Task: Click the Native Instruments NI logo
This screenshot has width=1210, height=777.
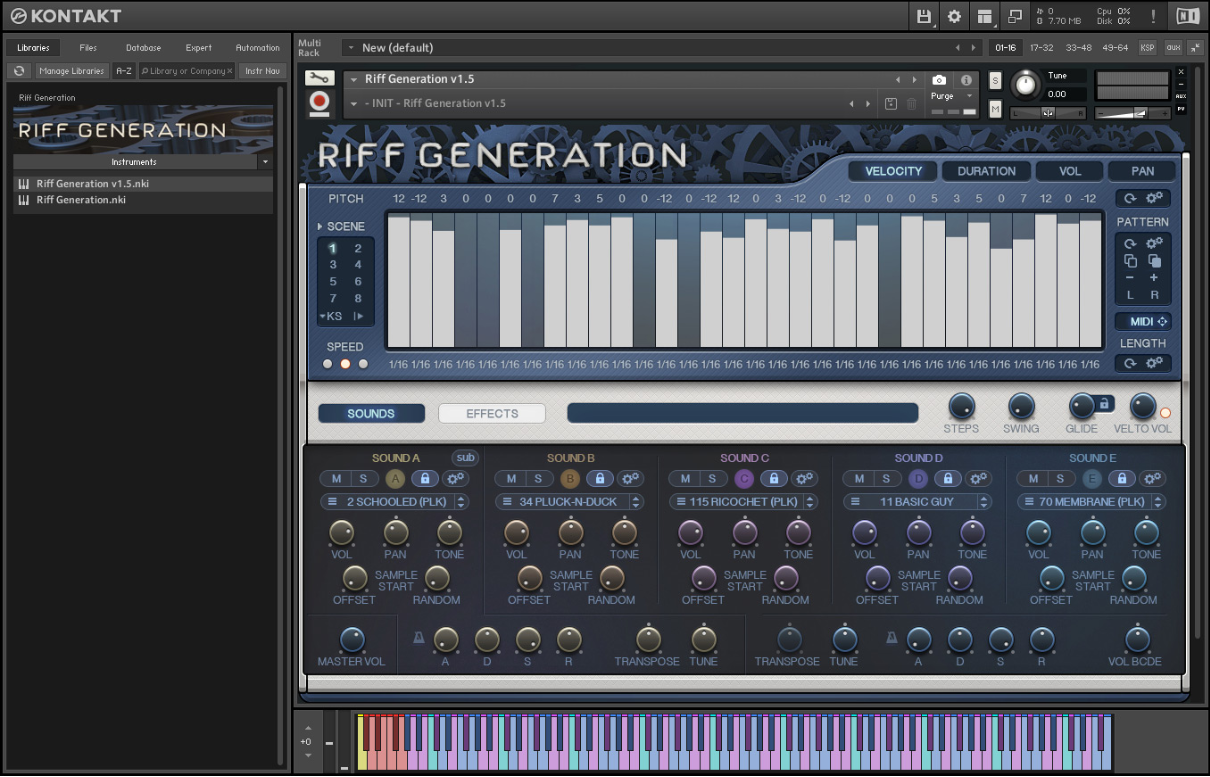Action: (1187, 16)
